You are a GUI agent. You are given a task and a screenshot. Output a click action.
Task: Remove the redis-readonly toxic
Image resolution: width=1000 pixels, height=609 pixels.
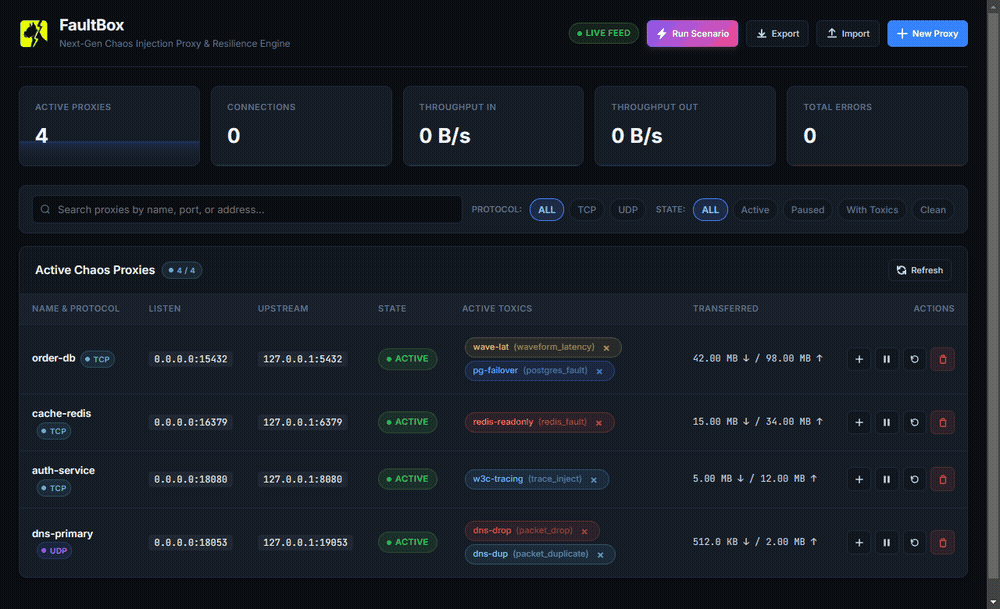[x=599, y=423]
